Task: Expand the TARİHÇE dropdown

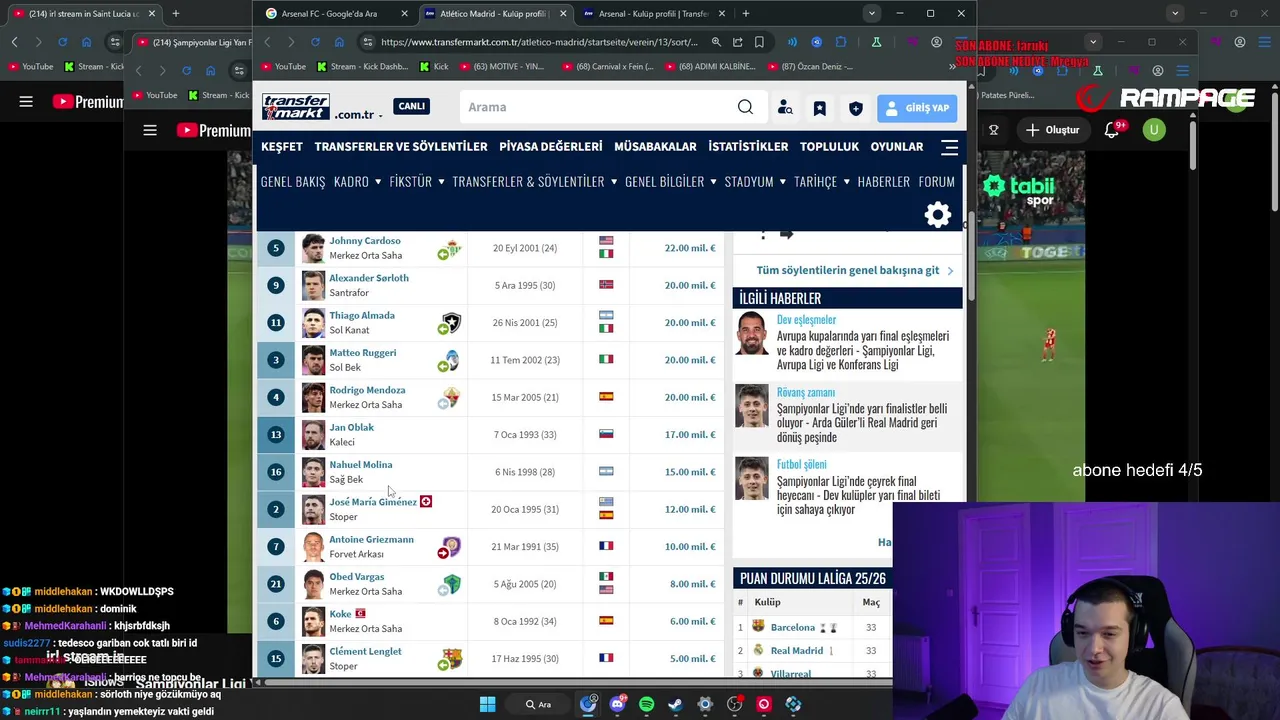Action: click(846, 182)
